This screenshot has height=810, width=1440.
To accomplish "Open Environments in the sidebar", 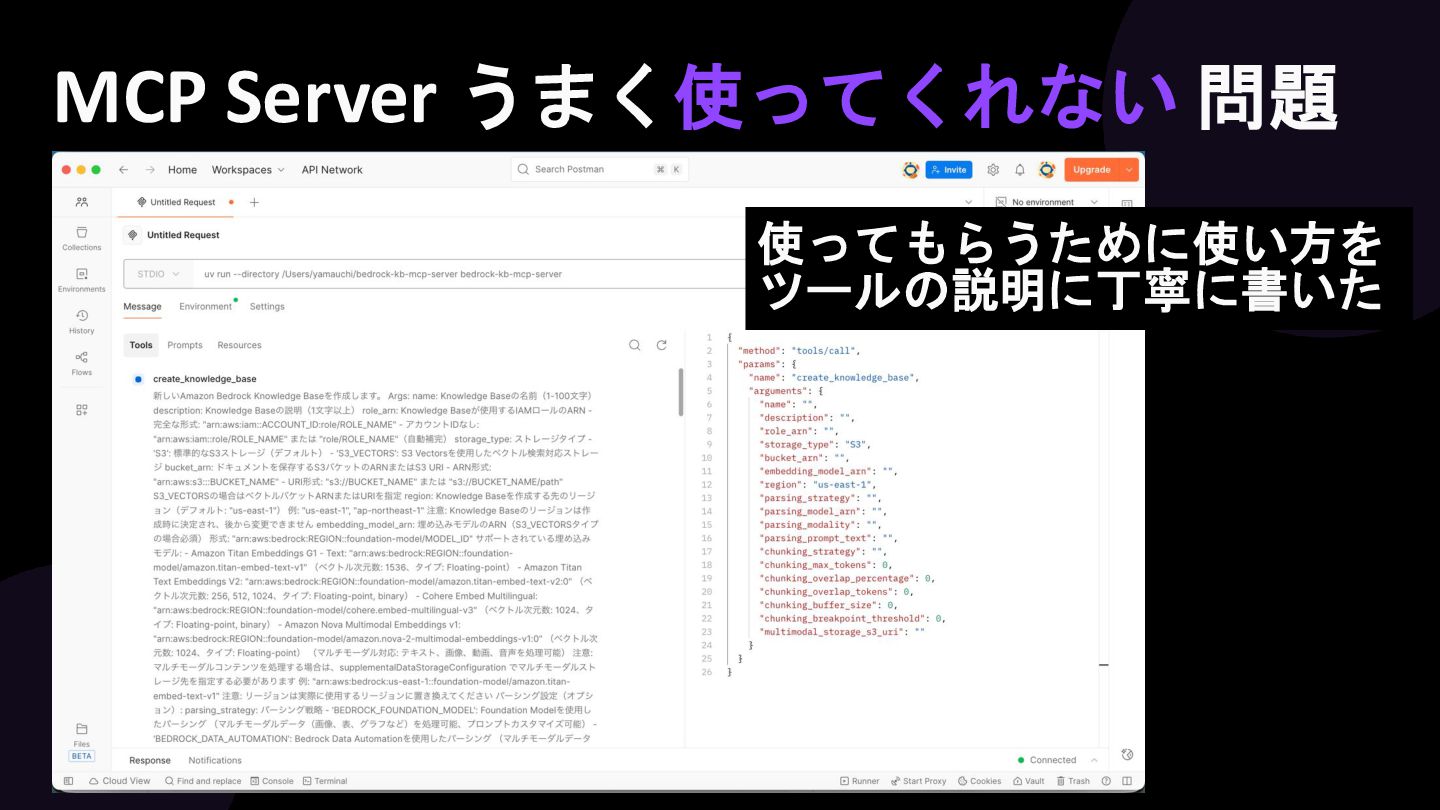I will coord(82,280).
